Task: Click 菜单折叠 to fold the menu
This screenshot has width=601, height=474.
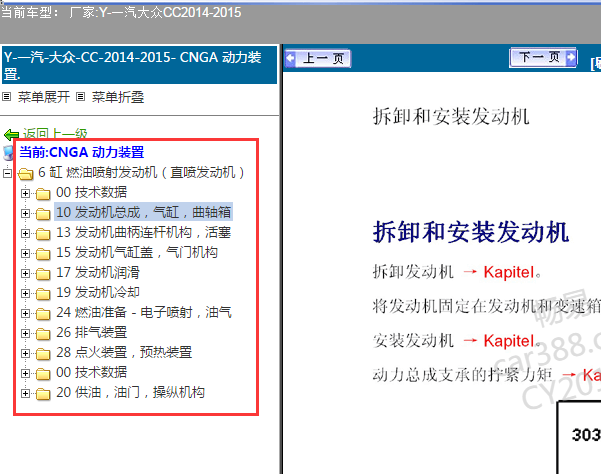Action: (118, 97)
